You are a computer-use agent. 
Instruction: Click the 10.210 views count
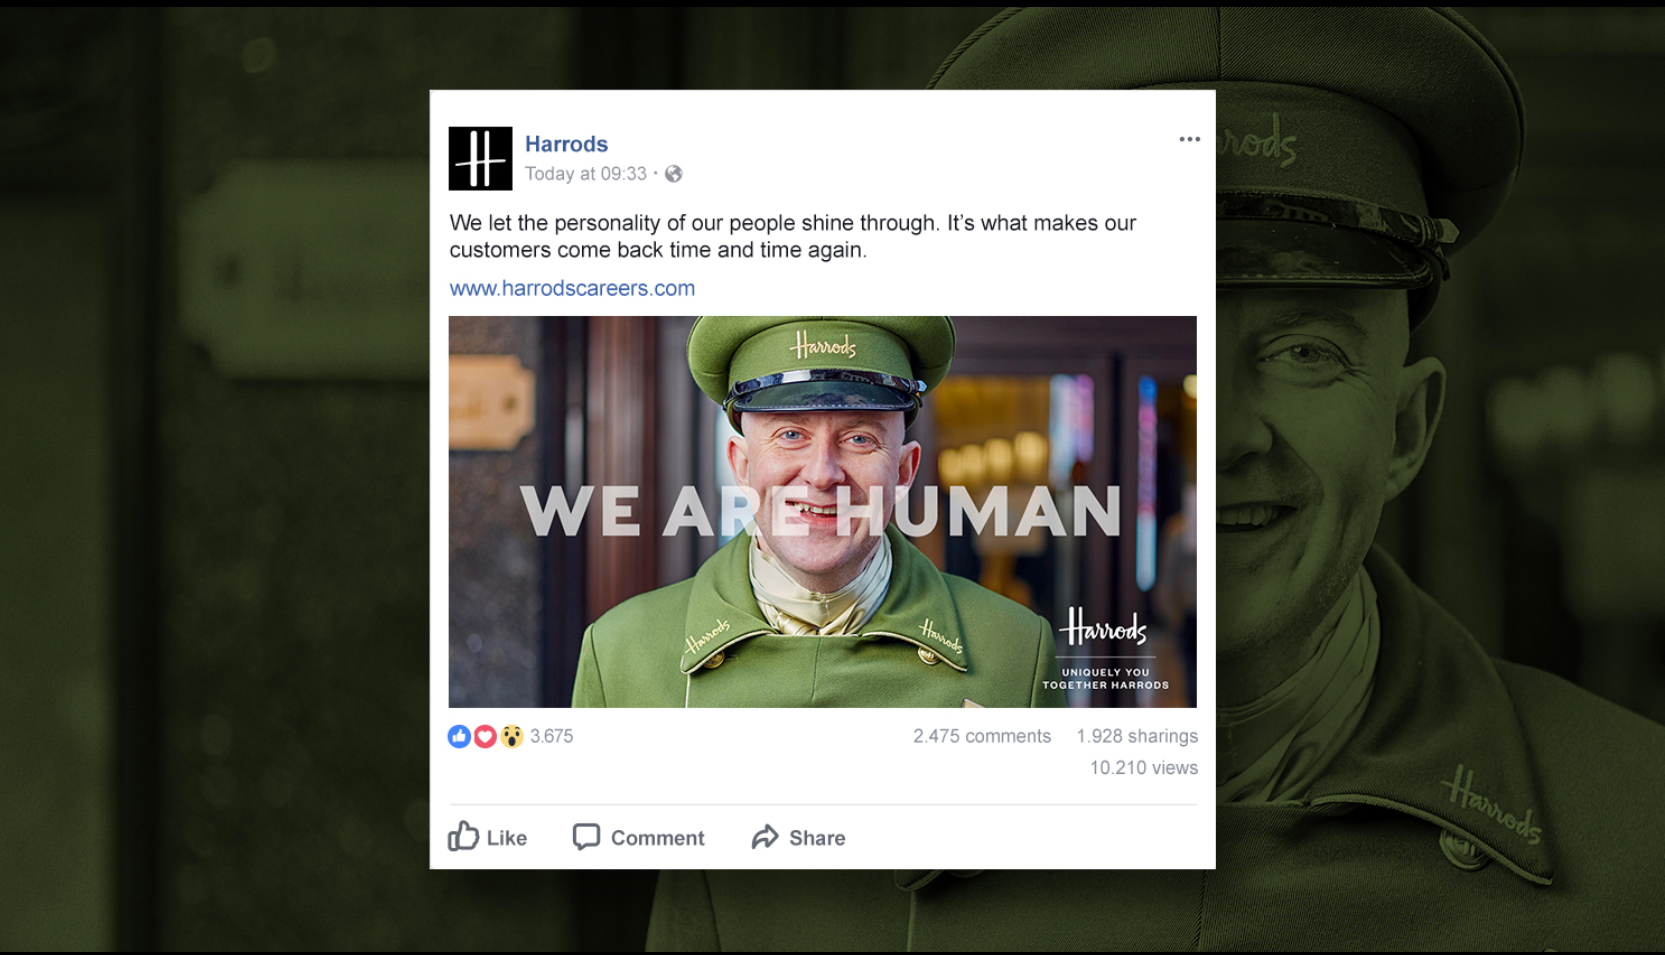tap(1144, 768)
